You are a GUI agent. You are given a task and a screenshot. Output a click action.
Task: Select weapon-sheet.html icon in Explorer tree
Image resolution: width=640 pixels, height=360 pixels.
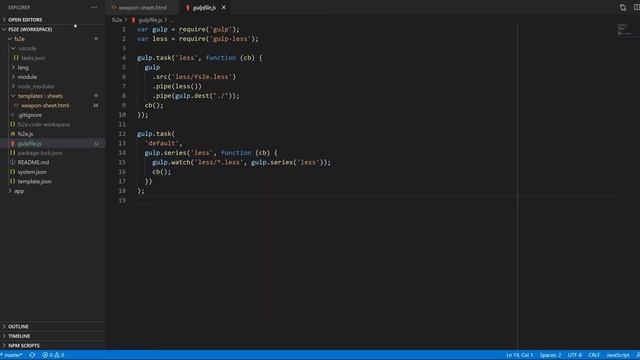pos(16,105)
